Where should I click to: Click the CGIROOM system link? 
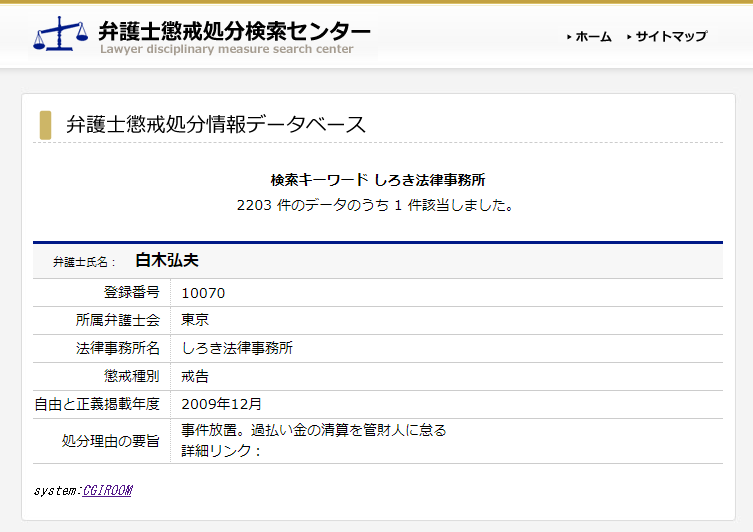click(108, 490)
